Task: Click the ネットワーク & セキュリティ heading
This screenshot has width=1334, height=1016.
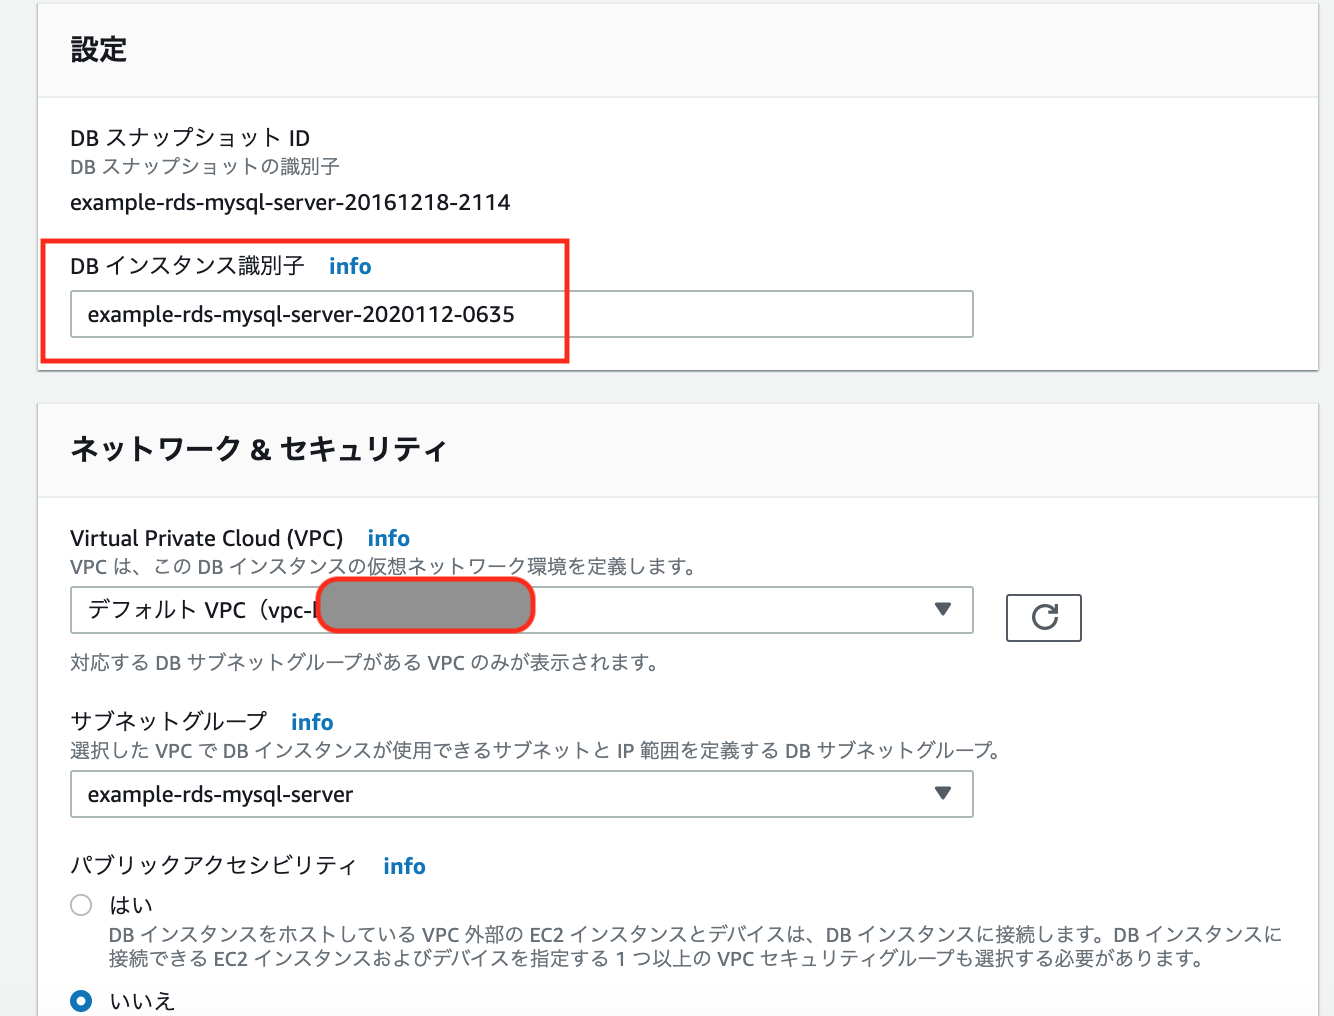Action: [258, 449]
